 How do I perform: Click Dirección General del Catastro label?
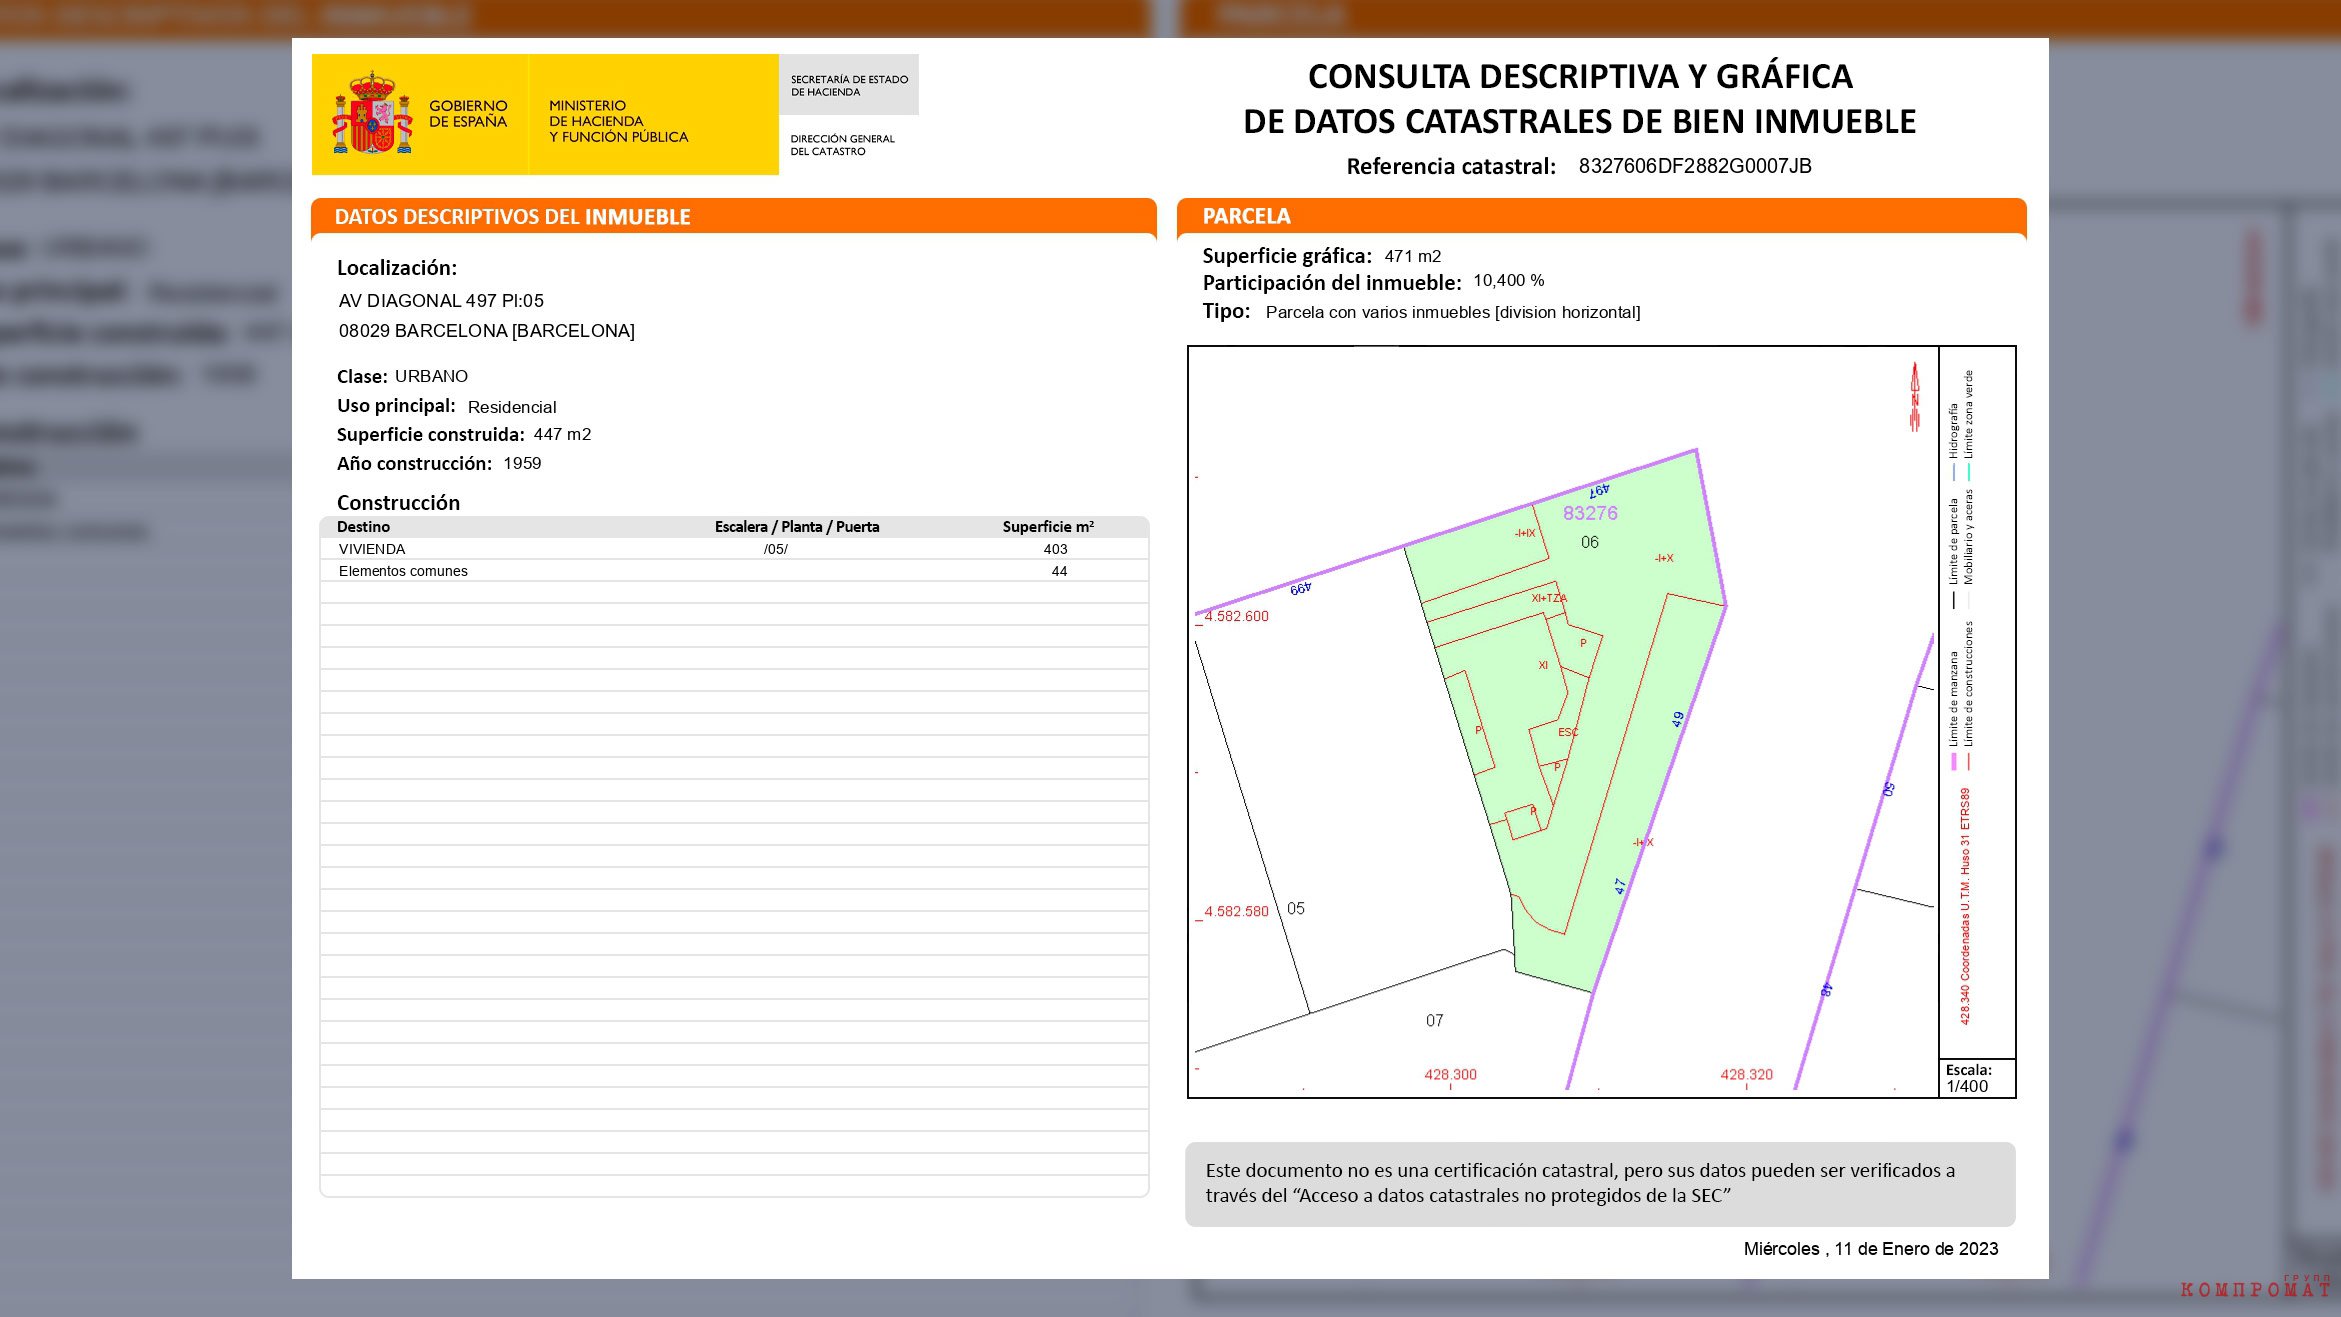point(842,145)
